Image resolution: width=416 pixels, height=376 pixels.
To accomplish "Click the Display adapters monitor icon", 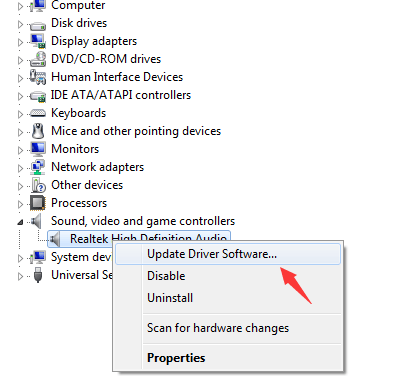I will [x=38, y=41].
